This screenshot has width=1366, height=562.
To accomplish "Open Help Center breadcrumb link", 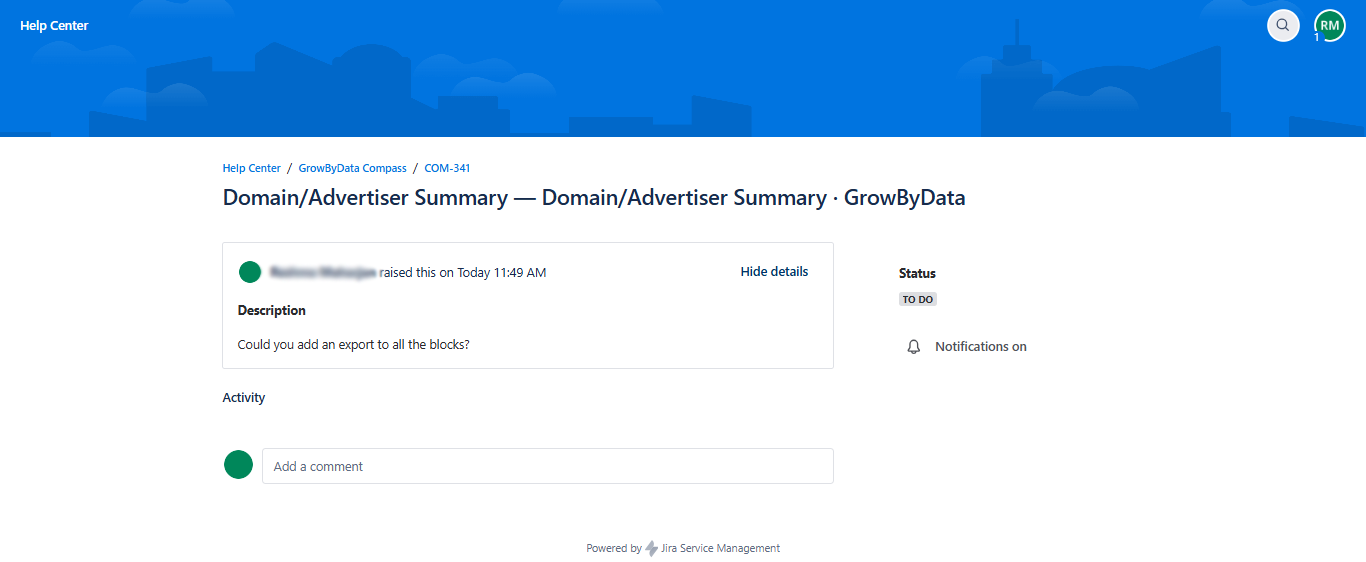I will (x=252, y=168).
